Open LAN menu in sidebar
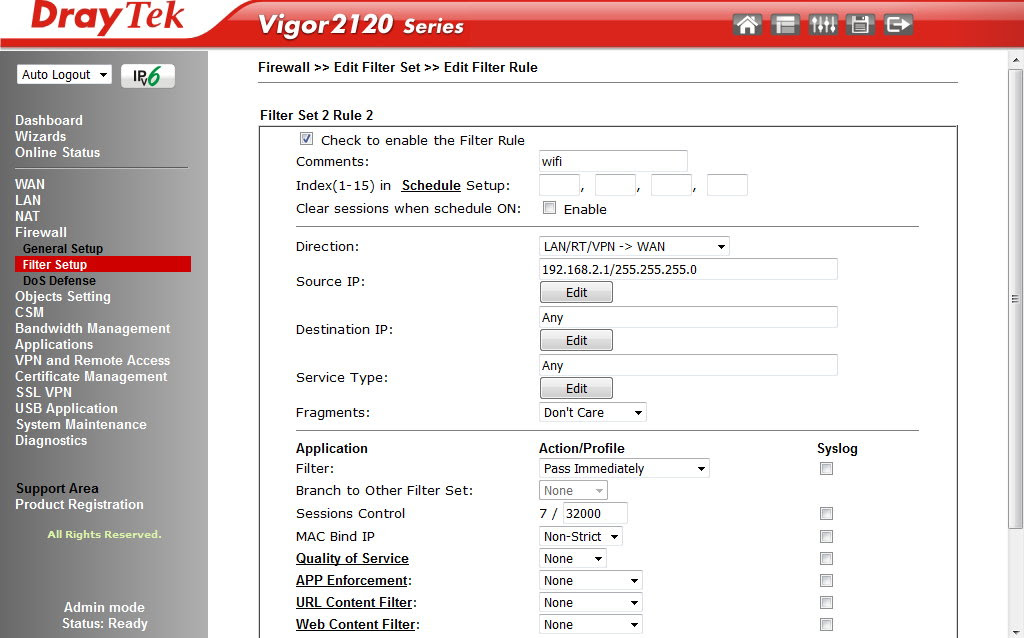 pos(28,200)
